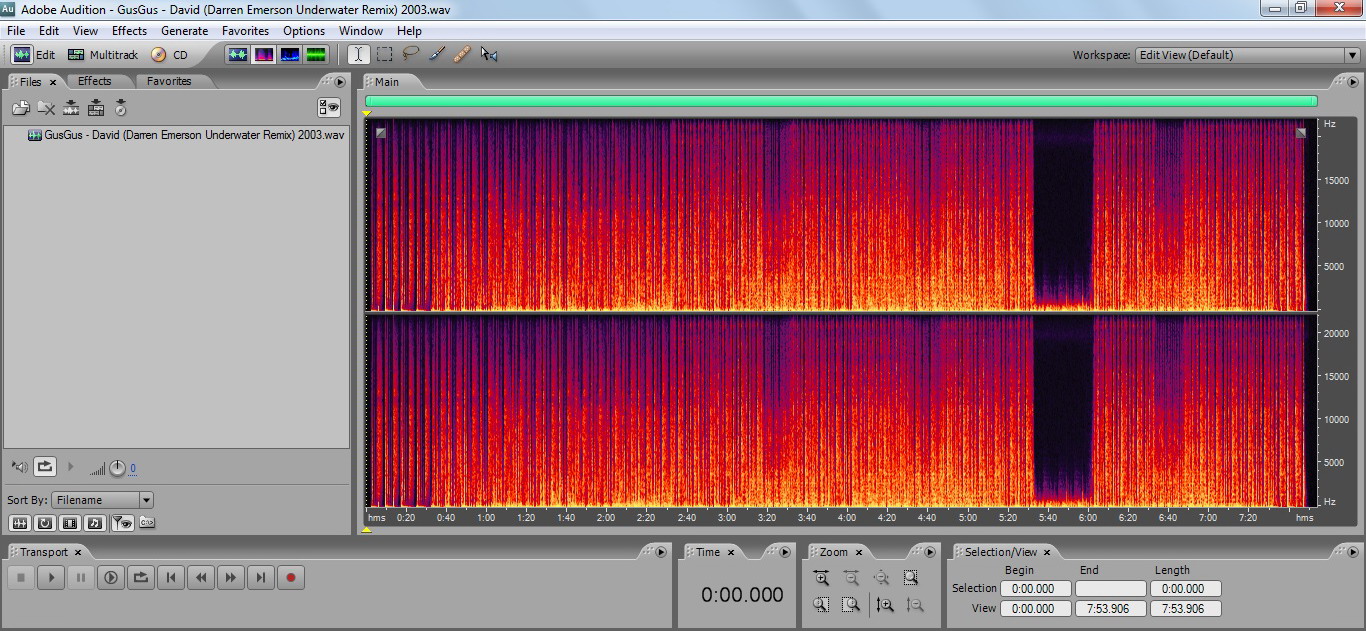This screenshot has height=631, width=1366.
Task: Toggle loop preview in Files panel
Action: point(45,467)
